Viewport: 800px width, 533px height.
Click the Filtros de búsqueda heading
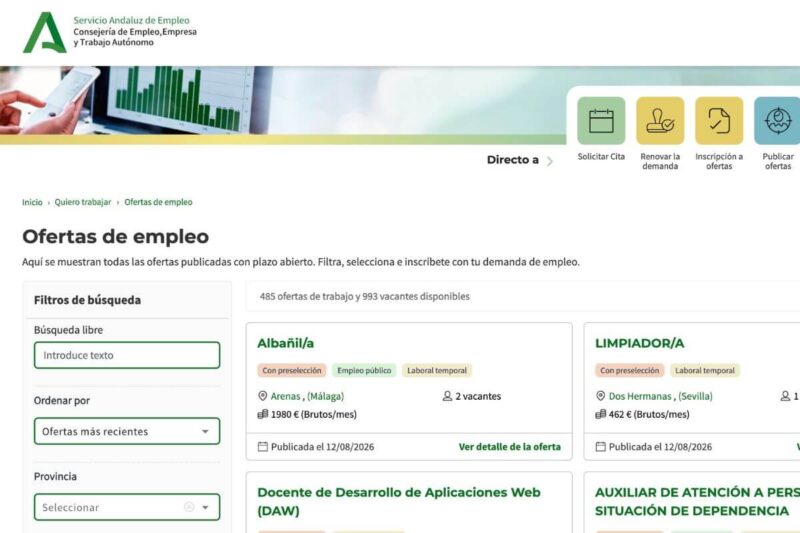tap(87, 300)
